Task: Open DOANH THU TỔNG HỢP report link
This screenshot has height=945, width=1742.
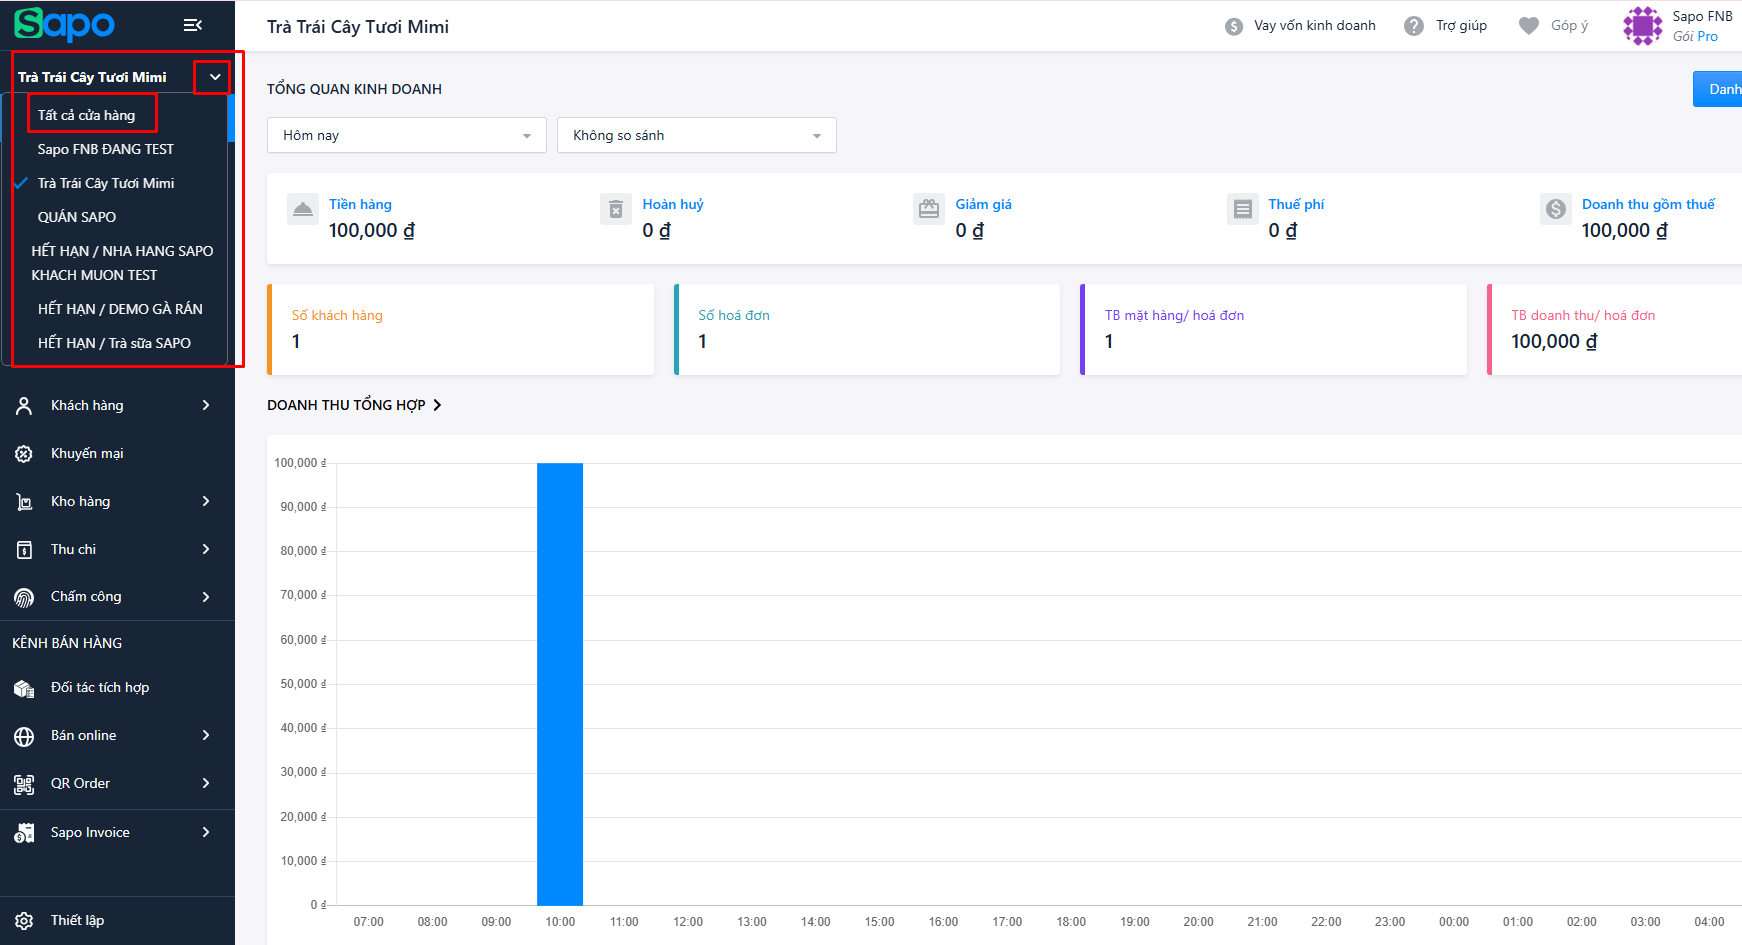Action: (354, 405)
